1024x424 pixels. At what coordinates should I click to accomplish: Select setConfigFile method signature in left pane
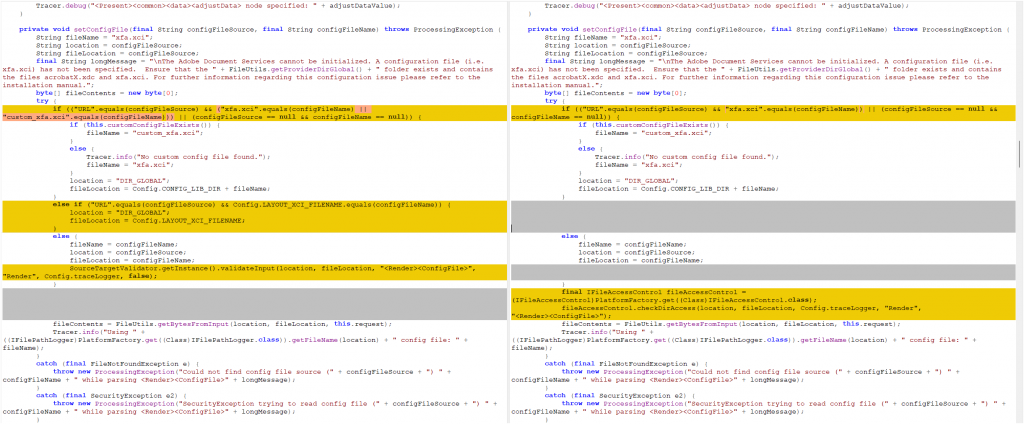(260, 29)
